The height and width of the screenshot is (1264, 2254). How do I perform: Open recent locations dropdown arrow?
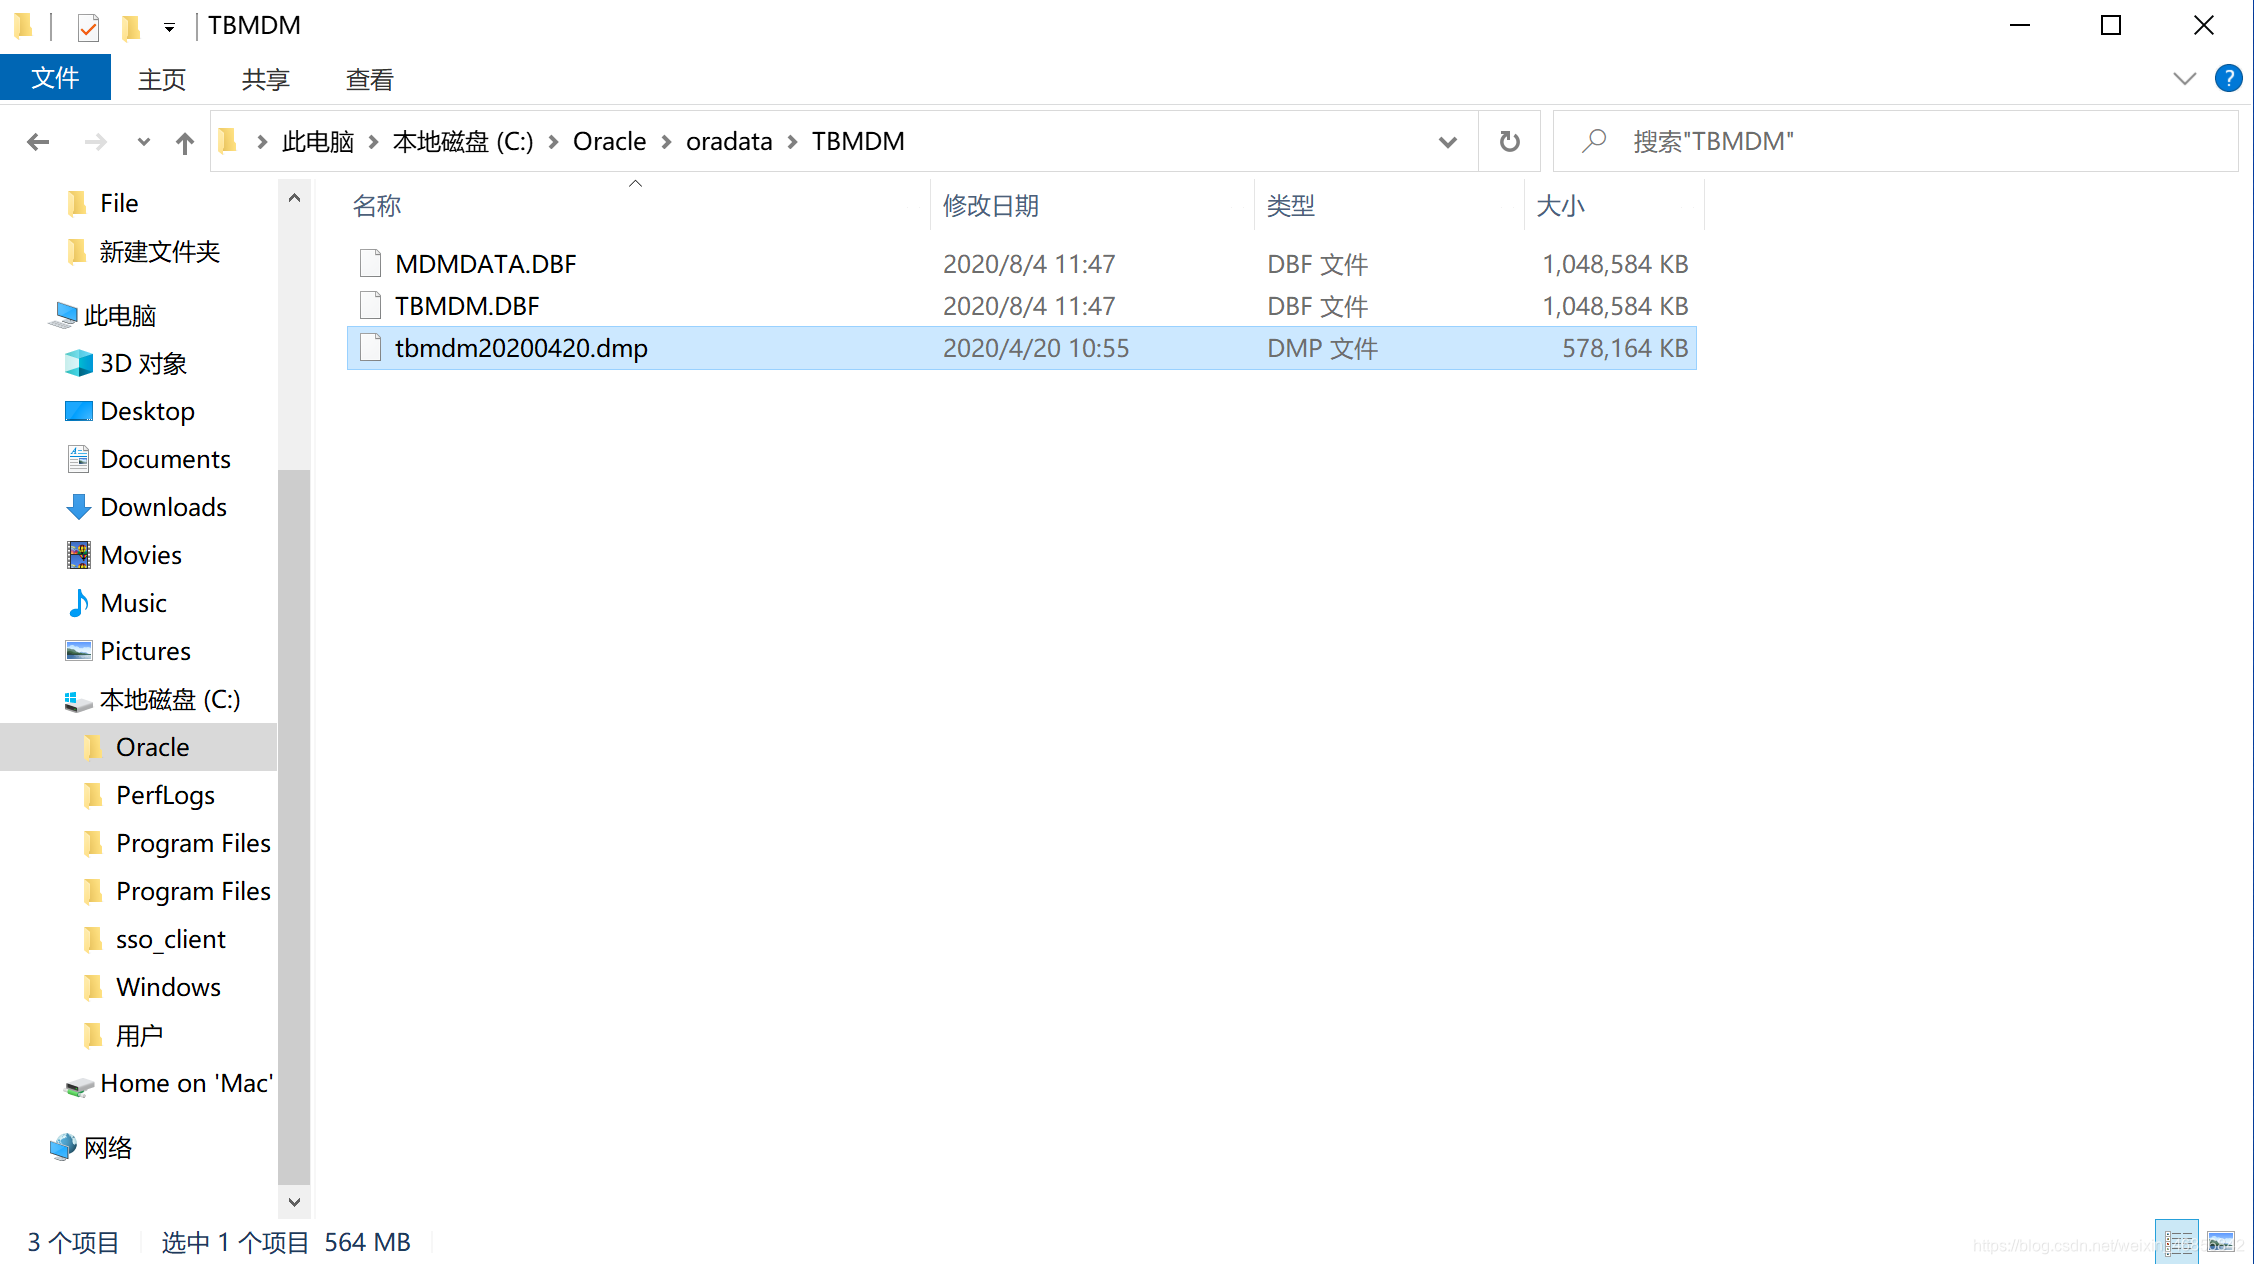click(143, 142)
